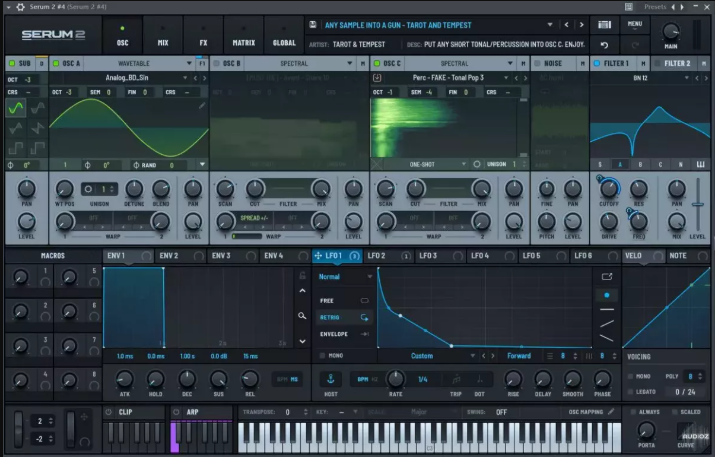Click the undo arrow icon
Viewport: 715px width, 457px height.
tap(605, 45)
